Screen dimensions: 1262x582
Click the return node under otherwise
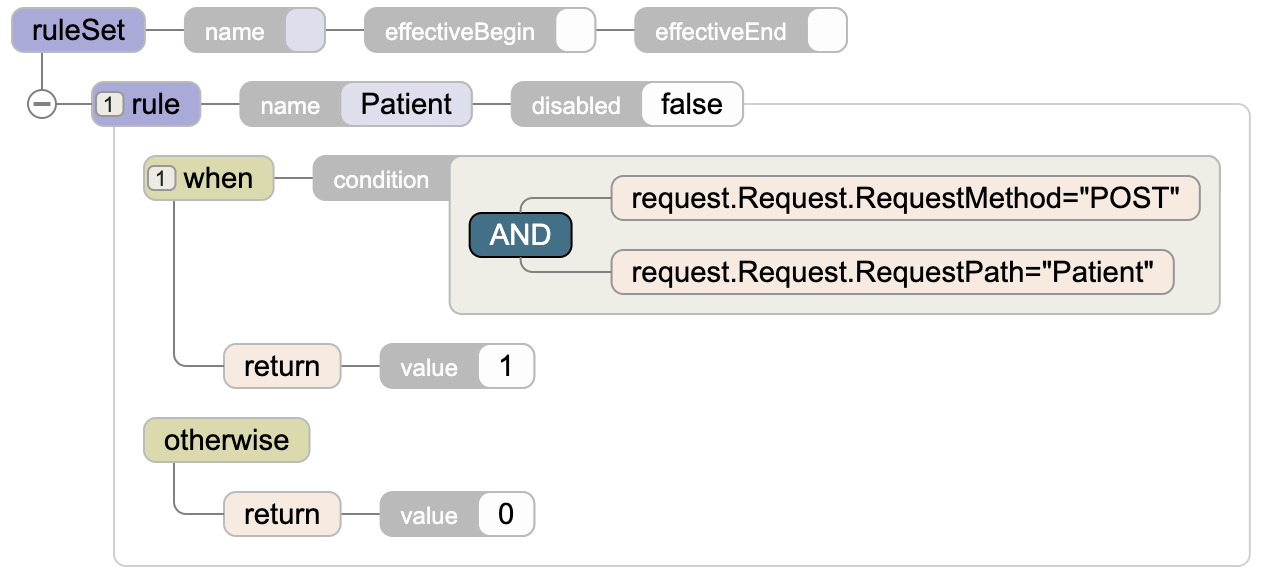click(282, 514)
